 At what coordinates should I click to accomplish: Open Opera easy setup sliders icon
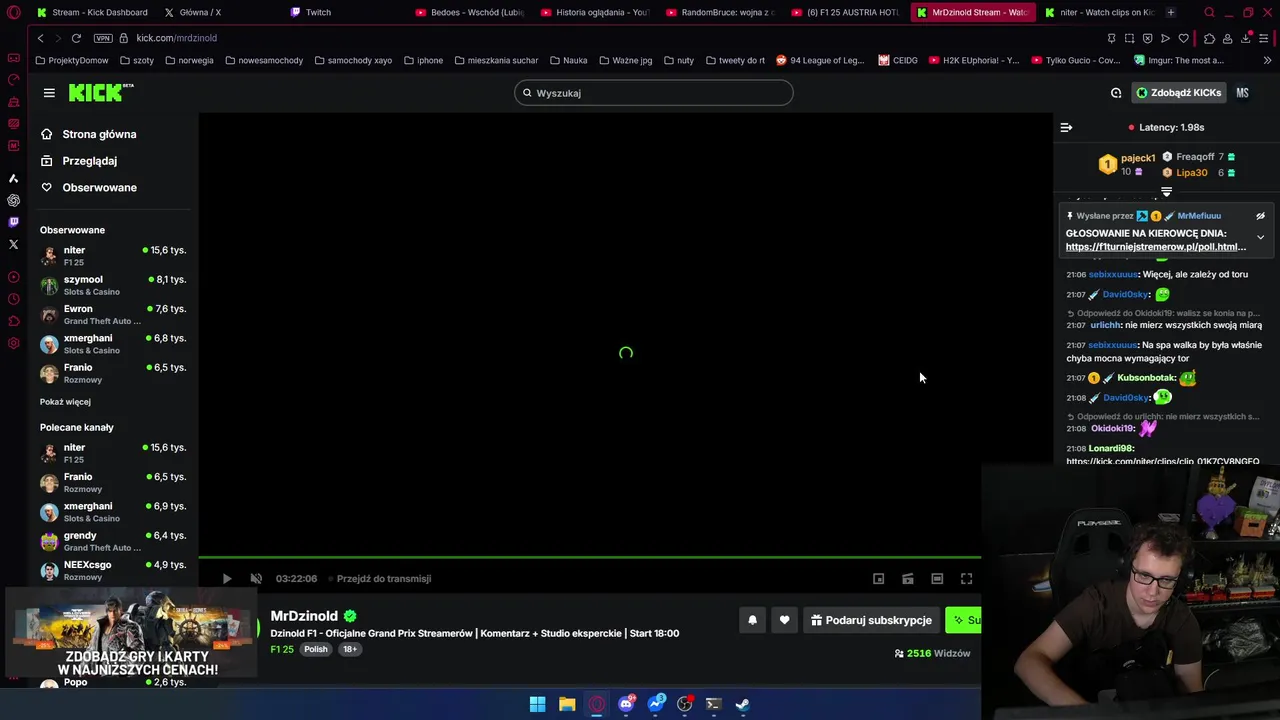coord(1265,38)
